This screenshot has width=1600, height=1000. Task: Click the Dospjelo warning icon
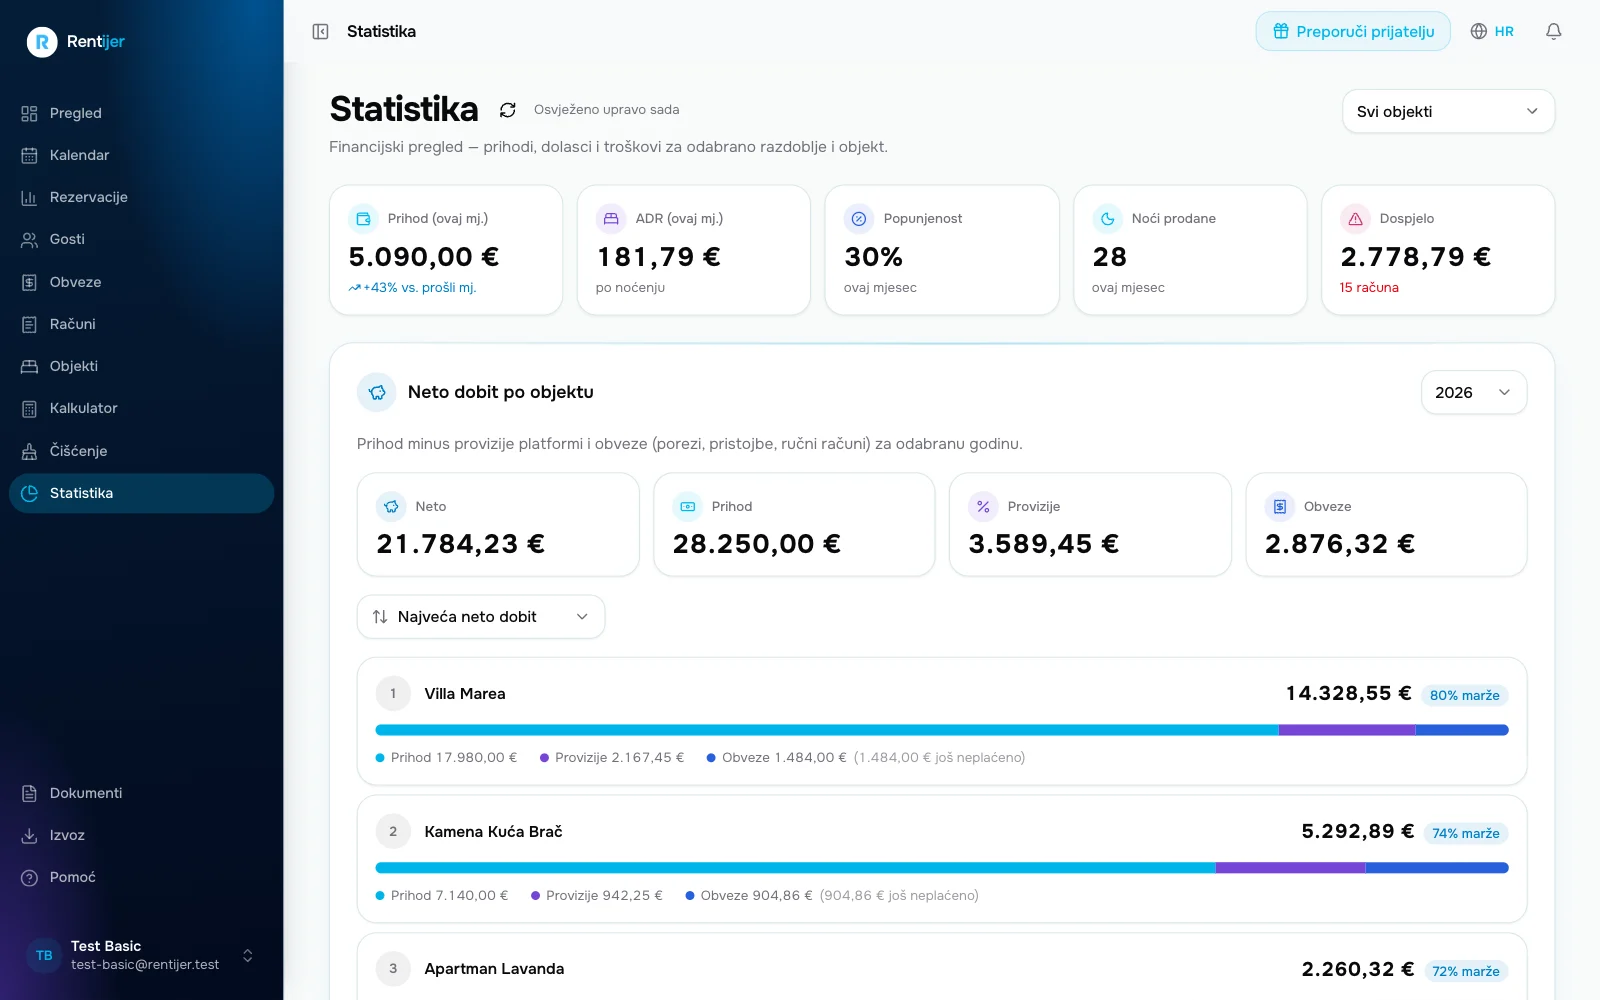coord(1355,218)
